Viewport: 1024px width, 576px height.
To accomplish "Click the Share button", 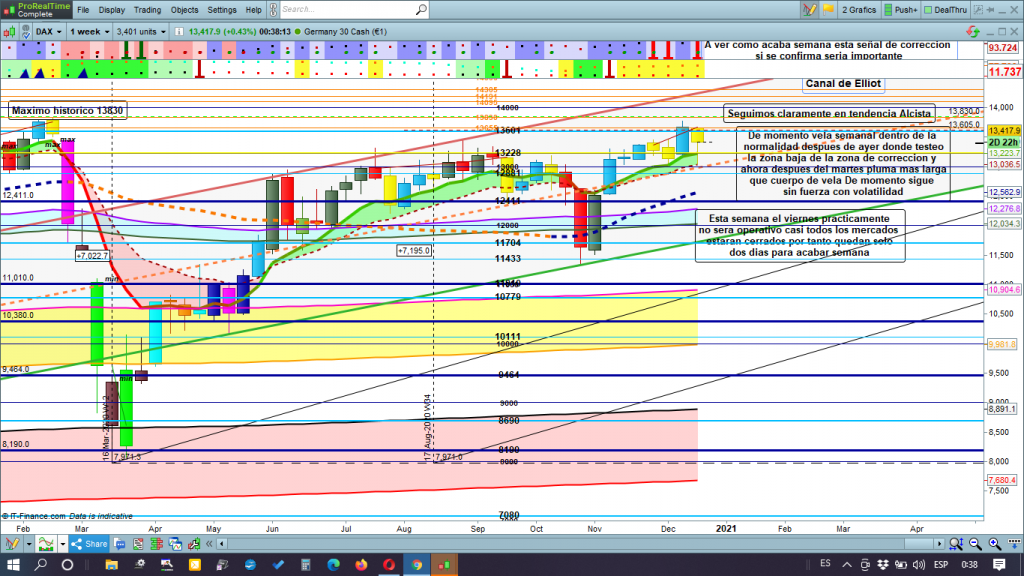I will click(90, 544).
